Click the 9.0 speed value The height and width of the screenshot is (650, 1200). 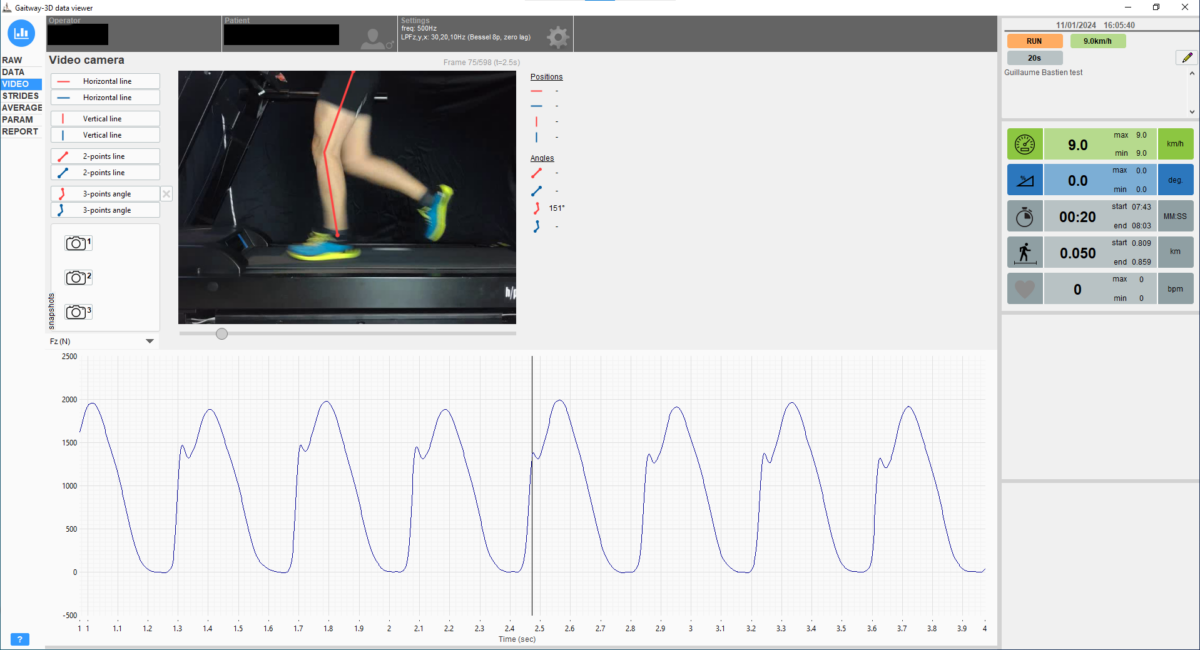[x=1078, y=145]
